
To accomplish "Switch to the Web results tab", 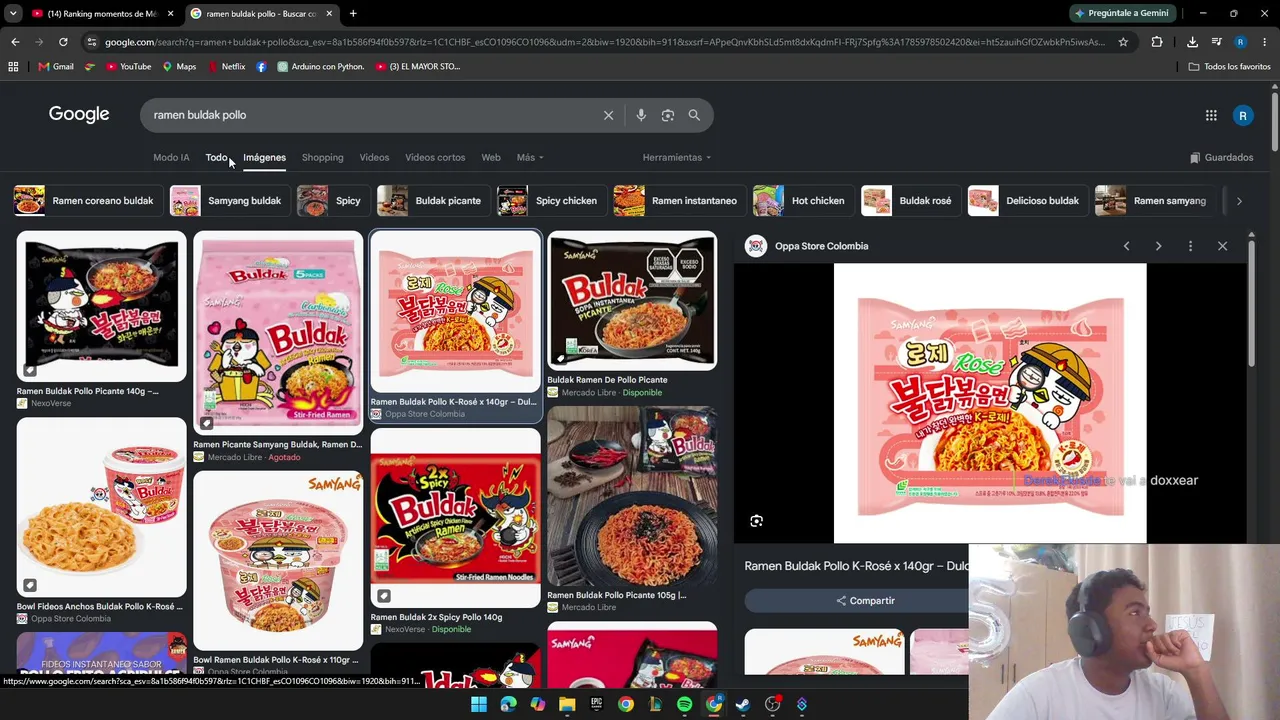I will coord(491,157).
